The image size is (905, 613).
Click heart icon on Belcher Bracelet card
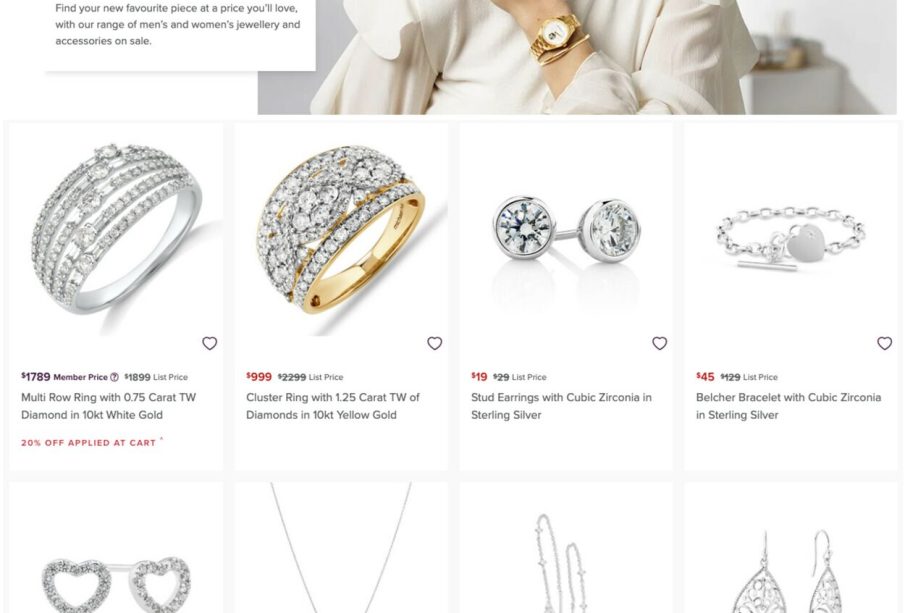pos(885,343)
